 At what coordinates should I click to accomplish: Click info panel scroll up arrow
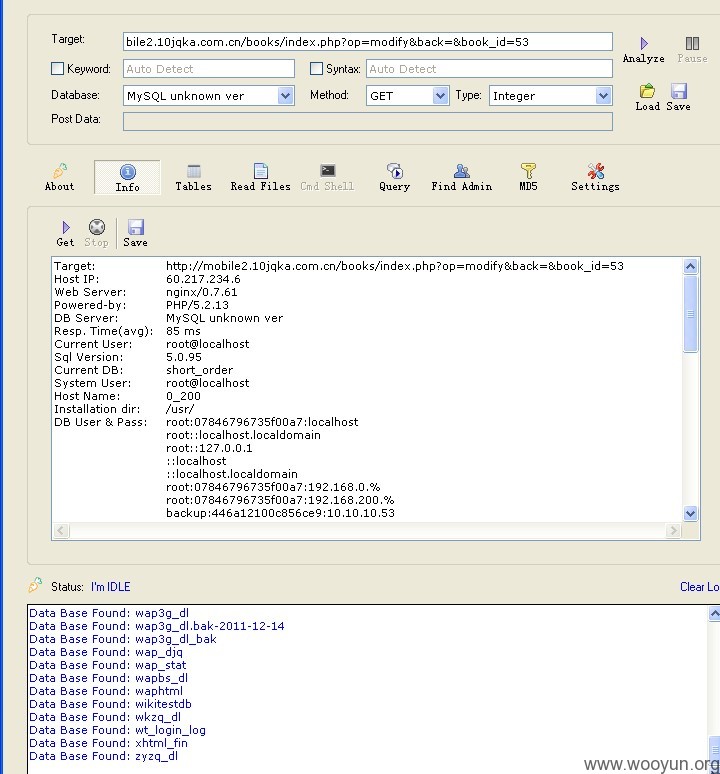[x=690, y=267]
